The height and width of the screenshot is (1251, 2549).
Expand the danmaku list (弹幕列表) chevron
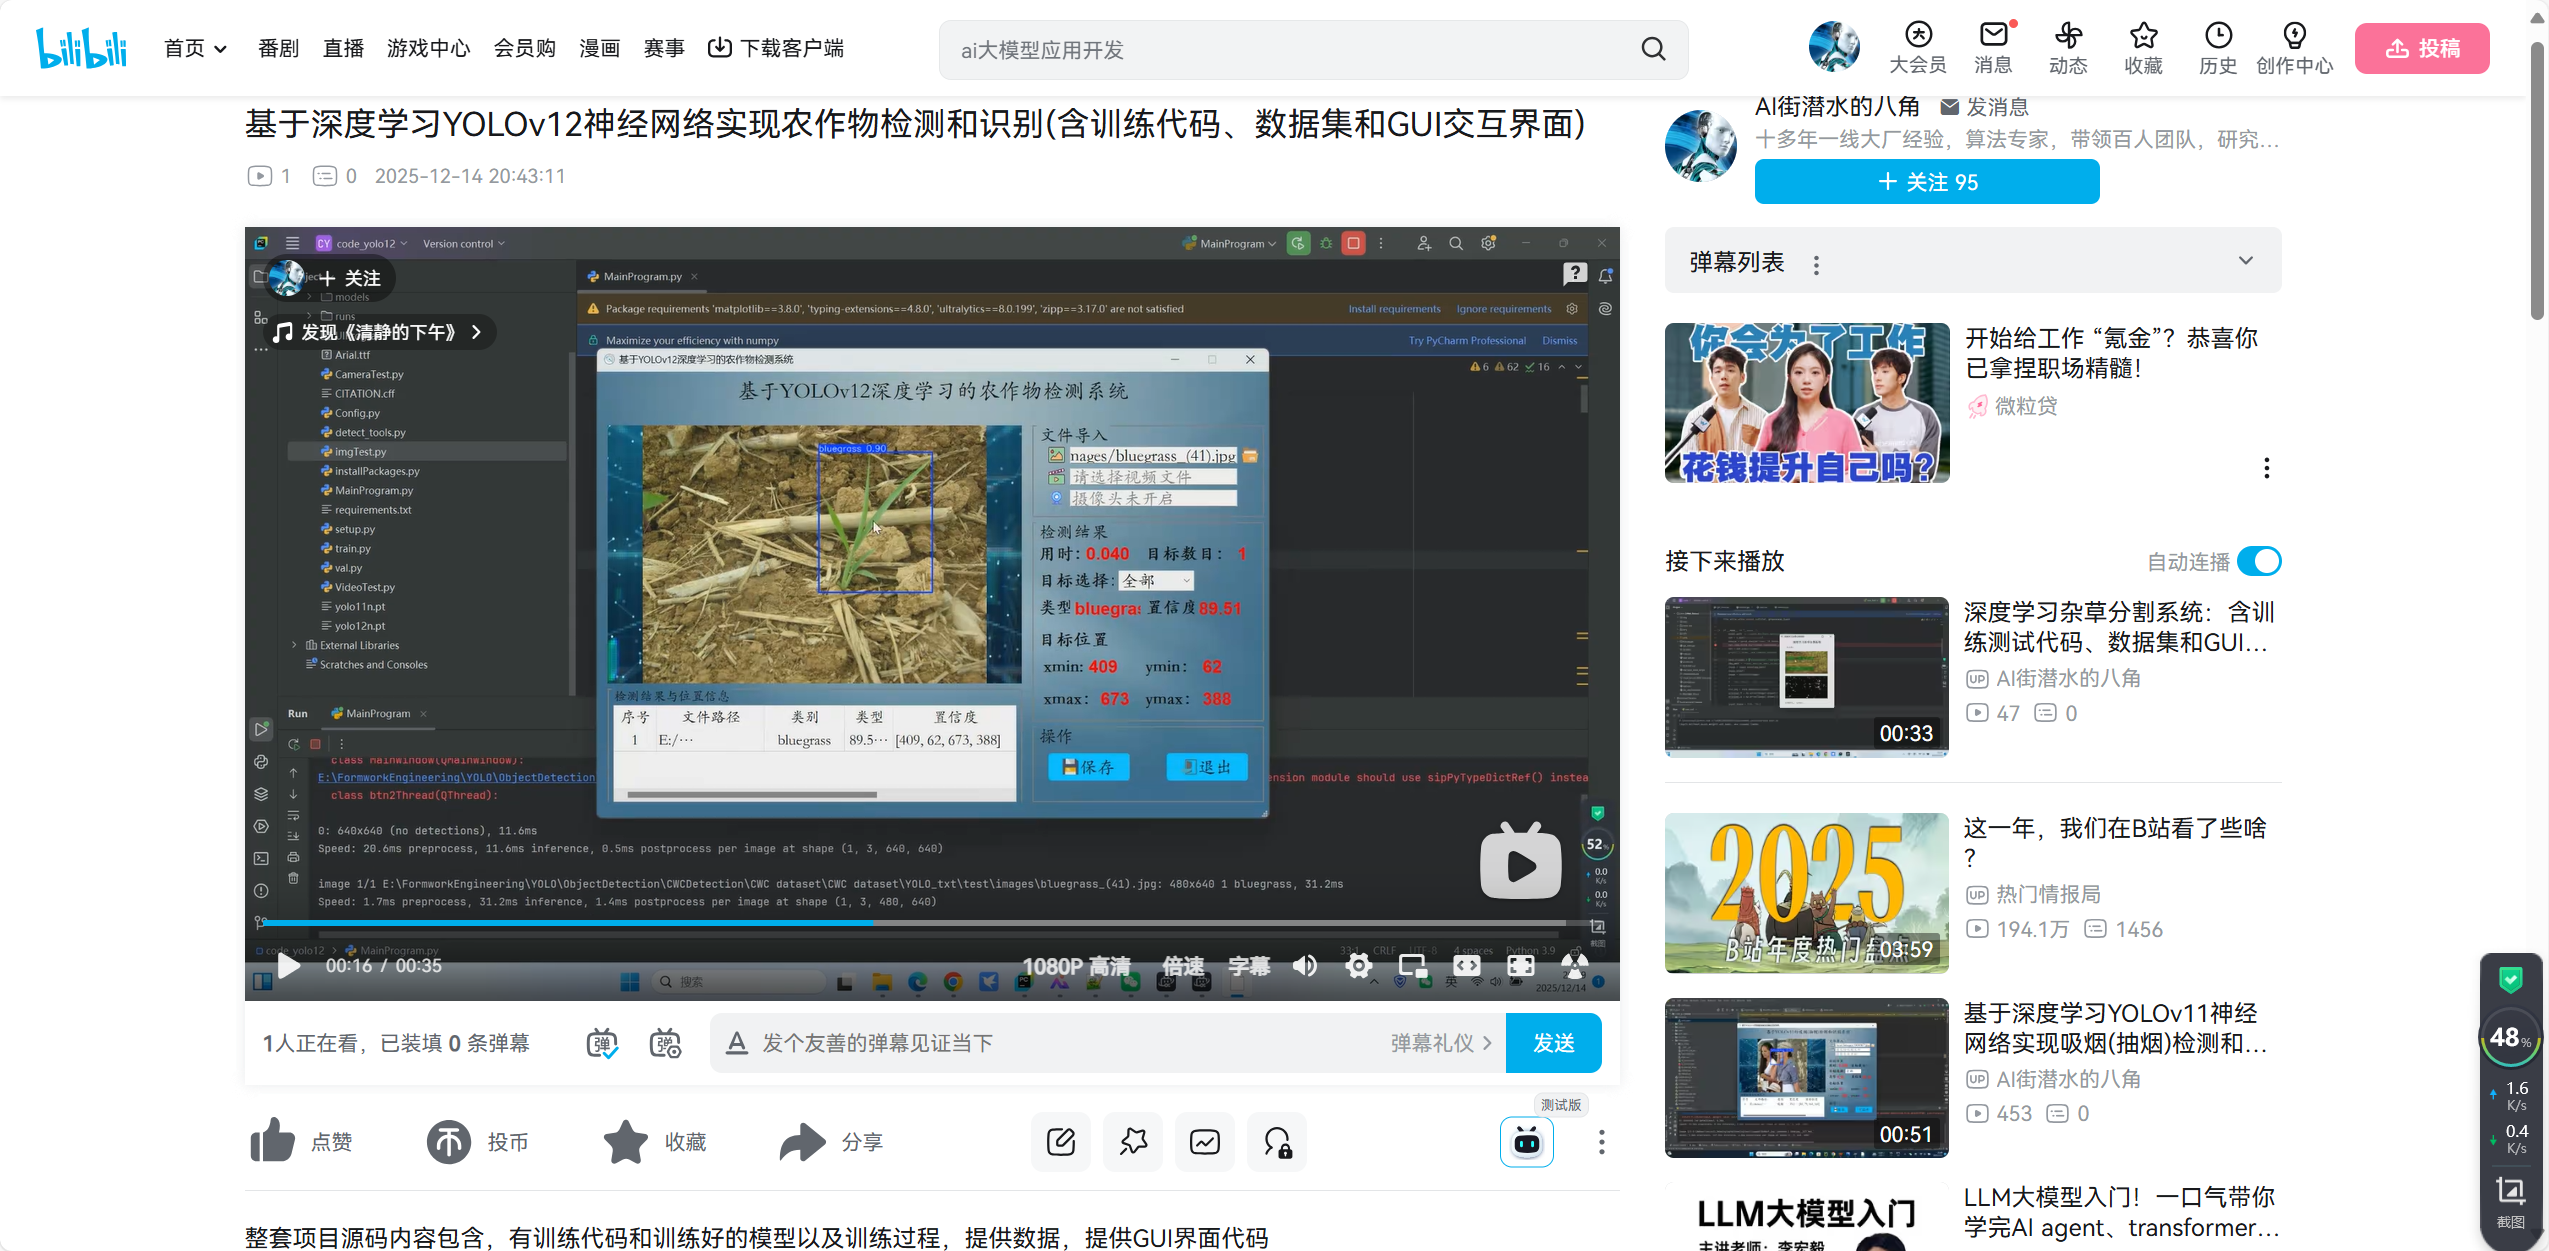coord(2245,261)
